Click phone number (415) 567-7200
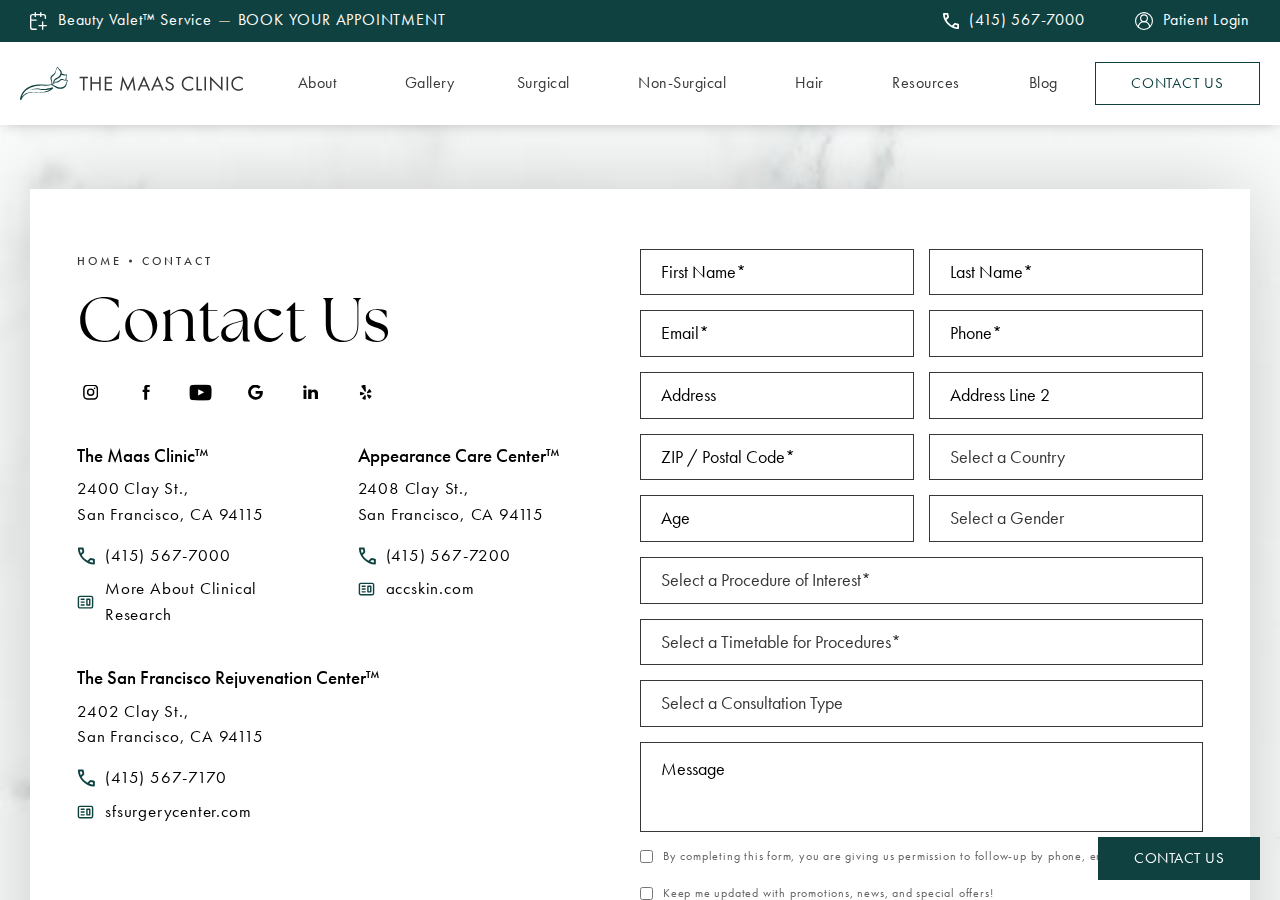The width and height of the screenshot is (1280, 900). 448,556
